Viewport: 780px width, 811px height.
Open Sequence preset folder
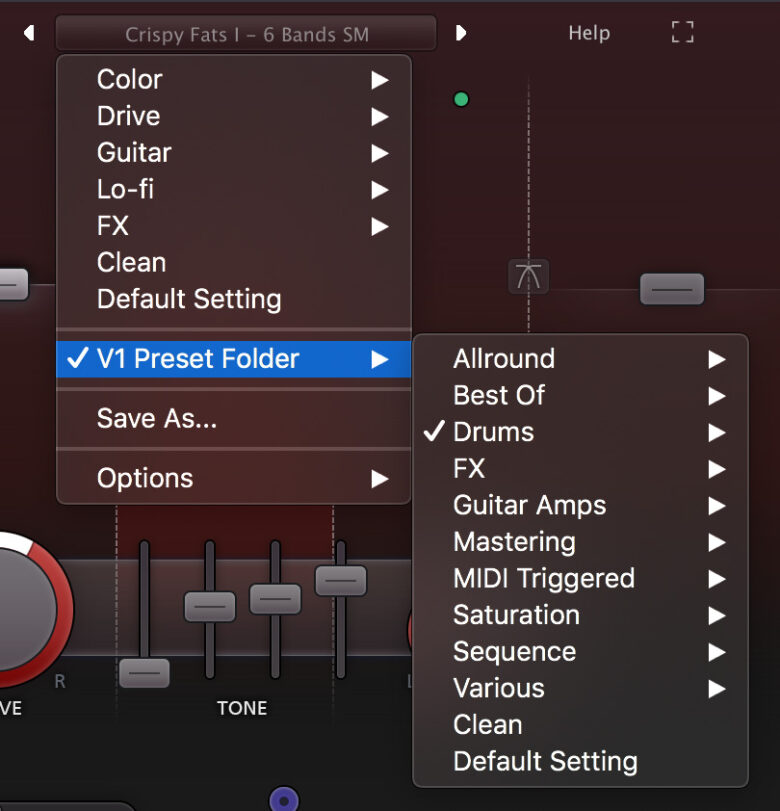[x=580, y=652]
